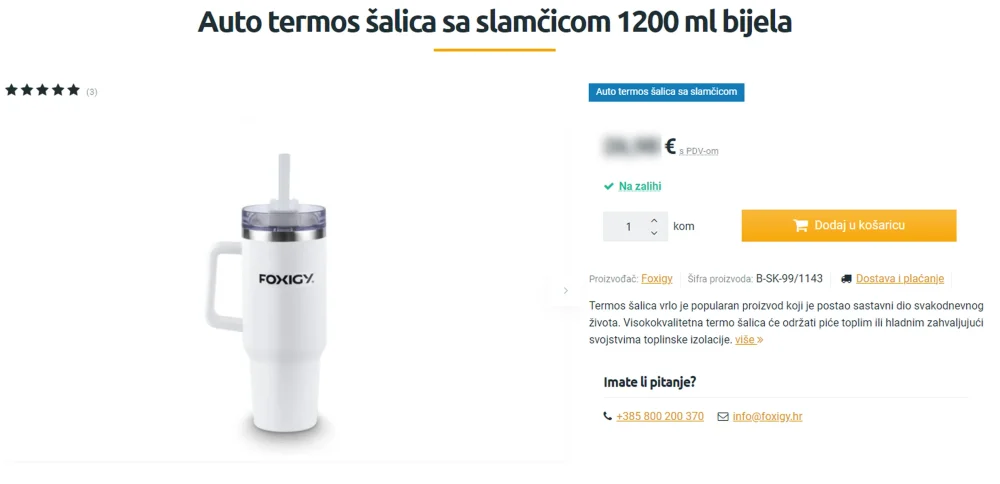Click the quantity input field

628,226
